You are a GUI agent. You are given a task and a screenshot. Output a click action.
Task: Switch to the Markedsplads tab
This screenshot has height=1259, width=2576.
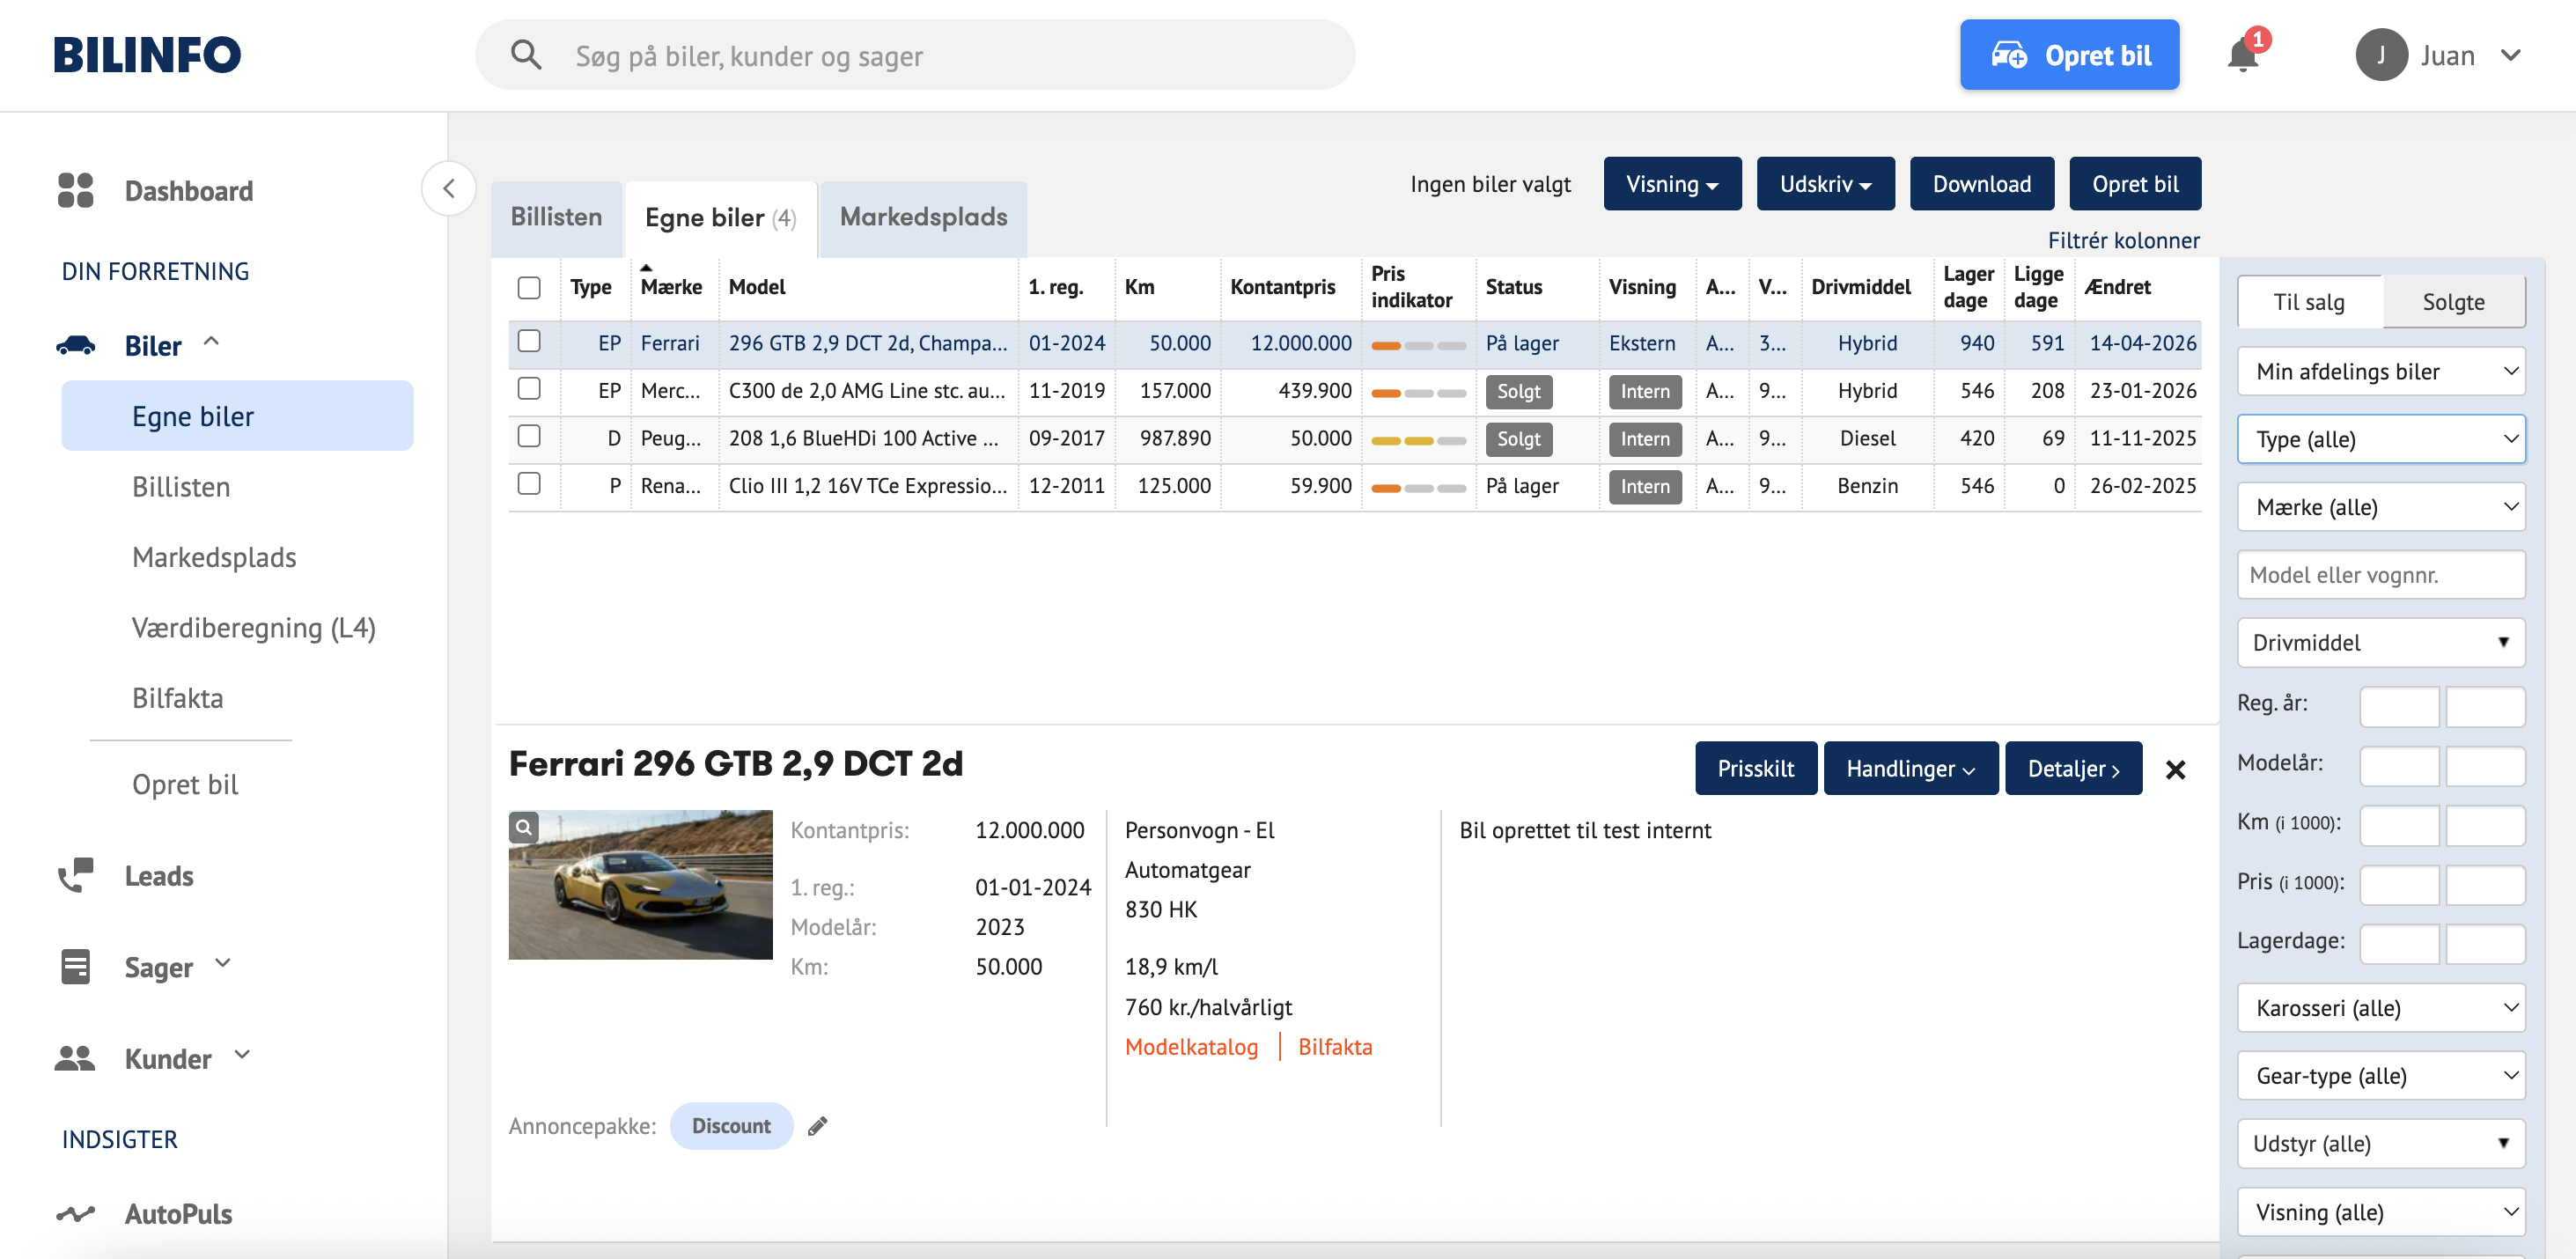[923, 217]
